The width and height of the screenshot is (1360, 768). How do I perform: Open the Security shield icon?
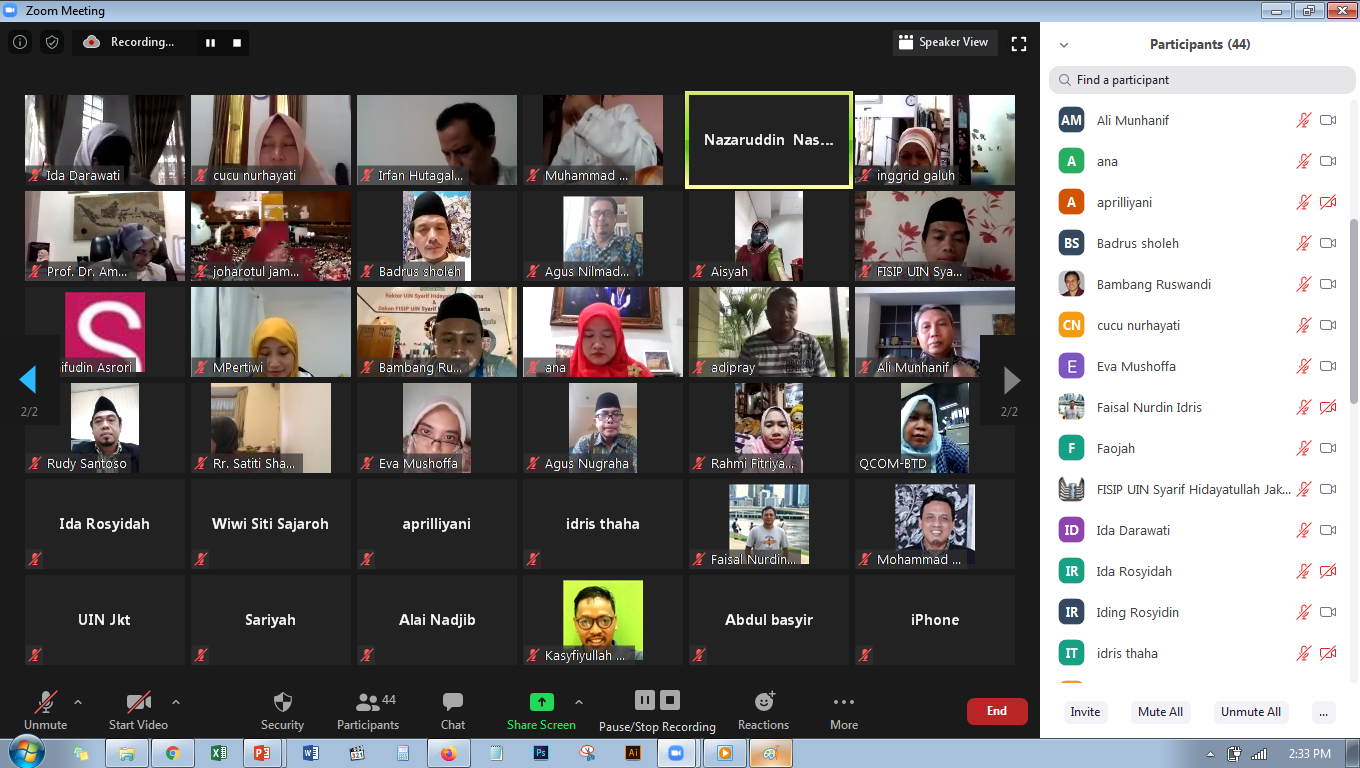pos(282,702)
